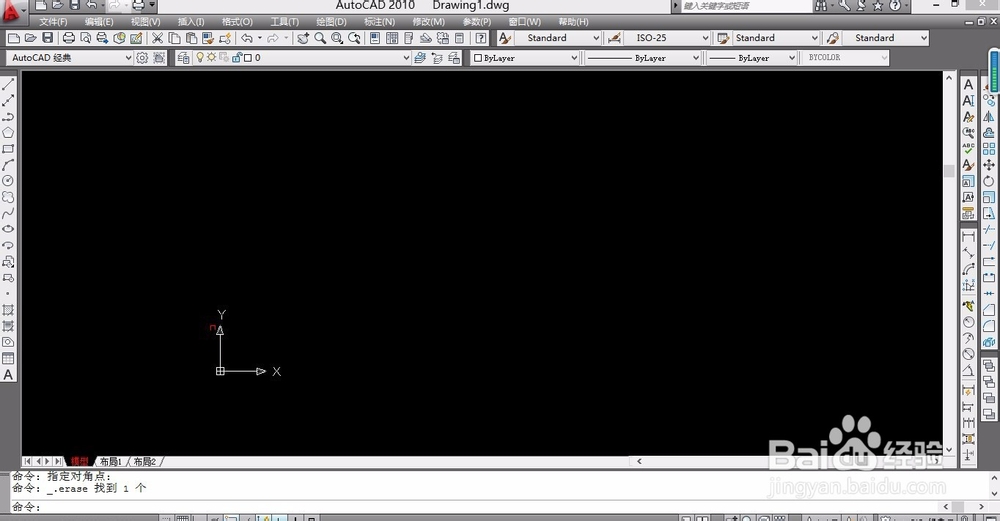Open the 编辑(E) menu
Screen dimensions: 1000x521
point(99,22)
